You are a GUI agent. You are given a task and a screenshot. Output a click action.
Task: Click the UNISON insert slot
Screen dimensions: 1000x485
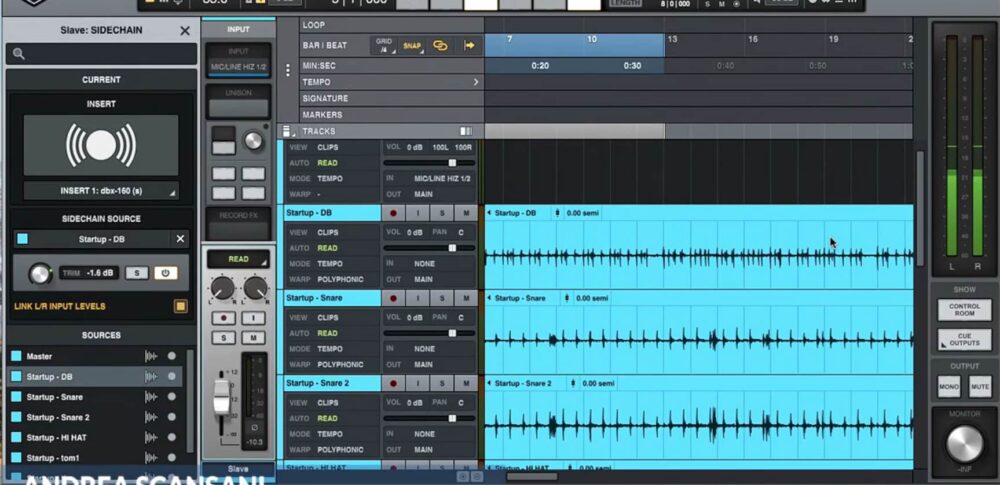tap(239, 103)
